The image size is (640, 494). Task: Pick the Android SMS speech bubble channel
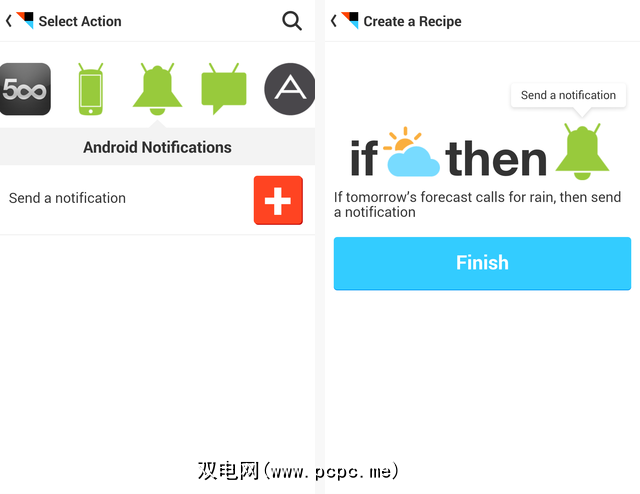click(x=223, y=89)
